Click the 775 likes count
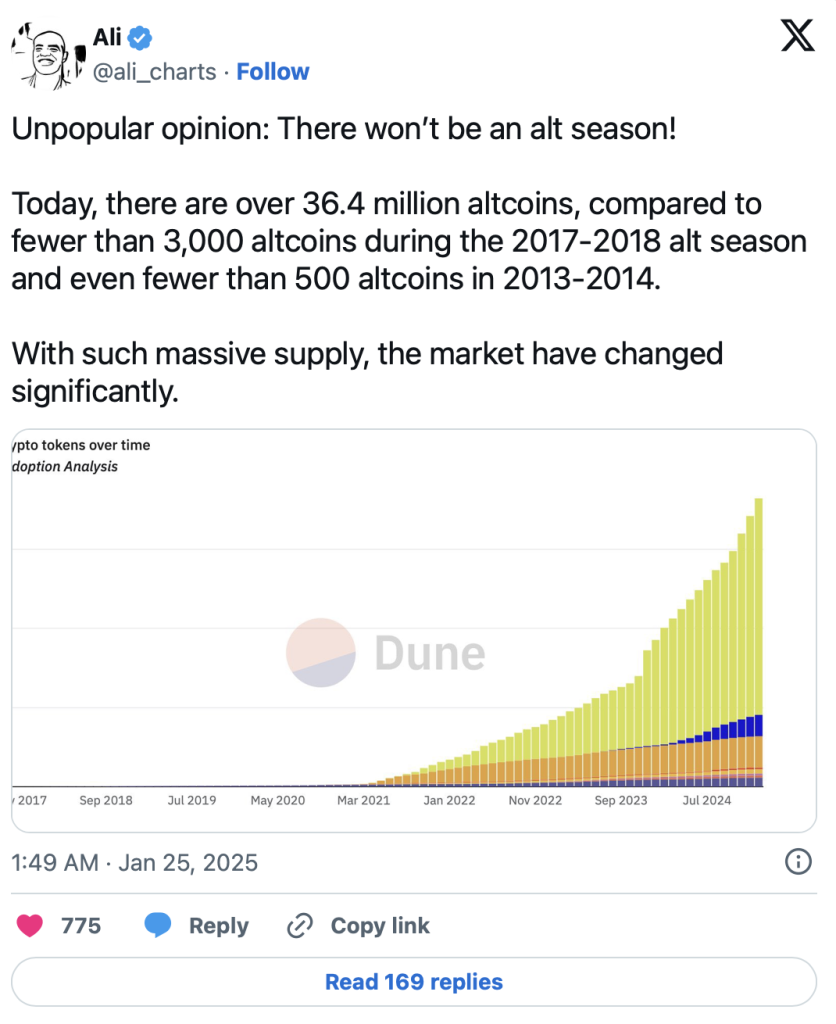Viewport: 836px width, 1024px height. pos(81,926)
